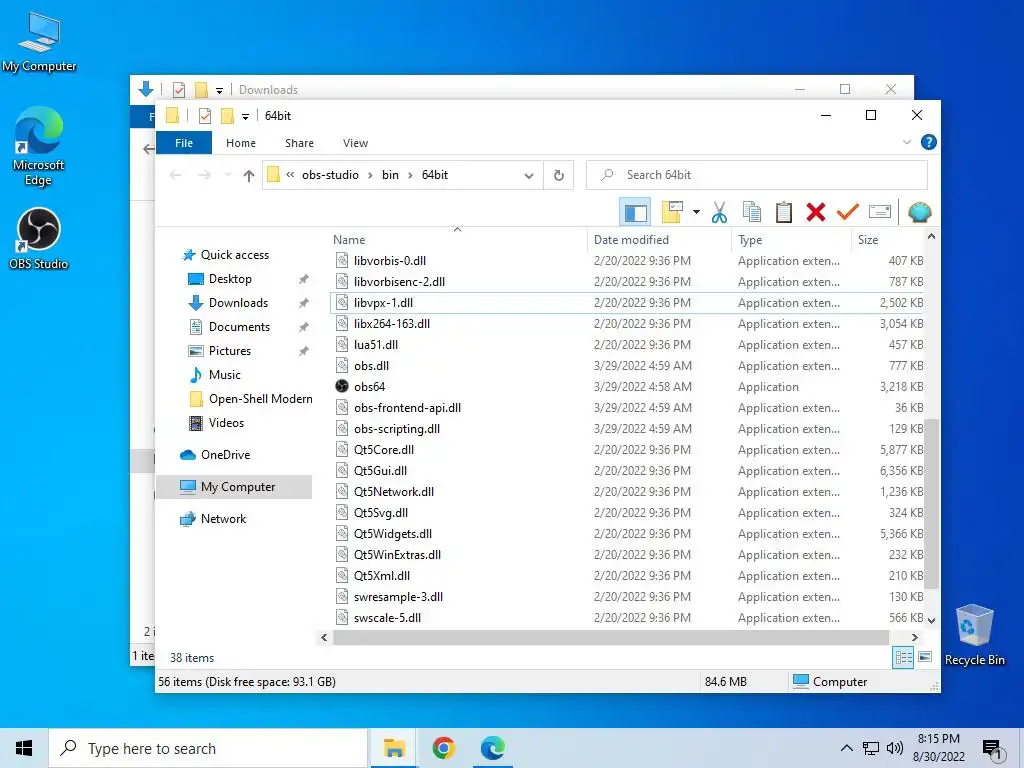
Task: Open Recycle Bin on desktop
Action: [974, 635]
